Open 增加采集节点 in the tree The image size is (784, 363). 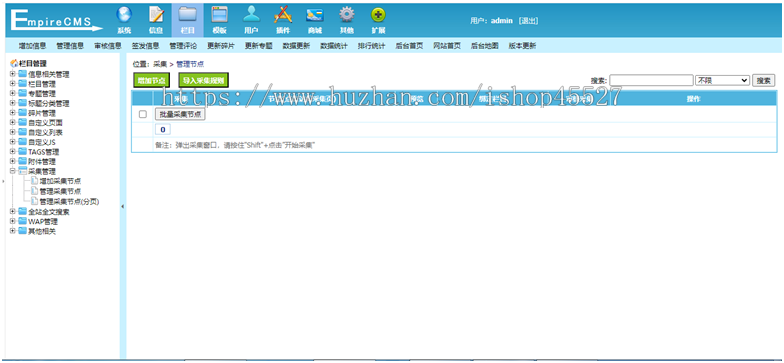(x=60, y=181)
